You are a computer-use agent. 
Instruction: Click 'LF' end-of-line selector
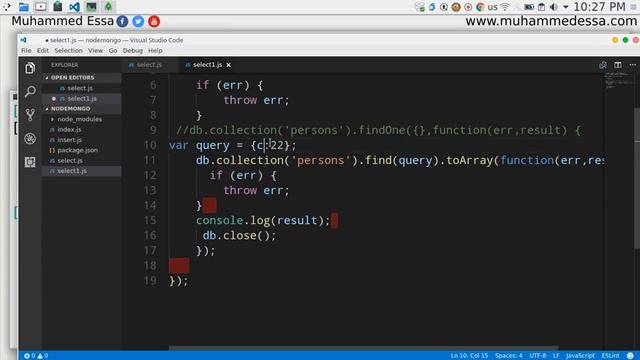(556, 356)
